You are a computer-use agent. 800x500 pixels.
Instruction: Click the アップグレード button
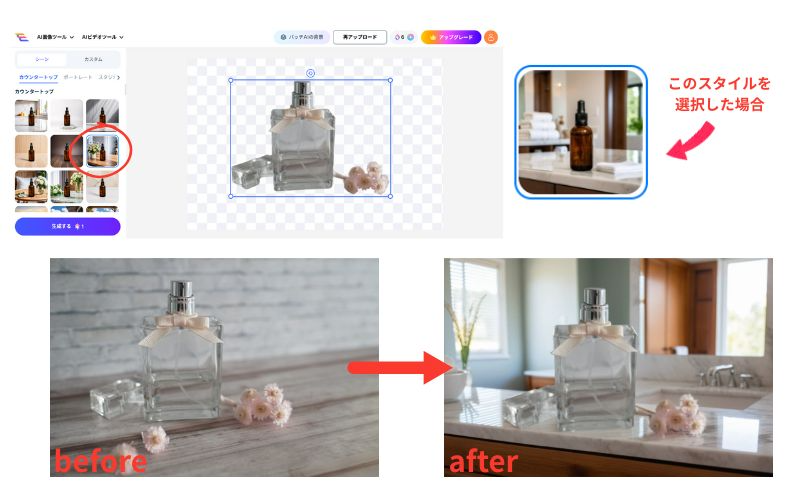tap(451, 37)
